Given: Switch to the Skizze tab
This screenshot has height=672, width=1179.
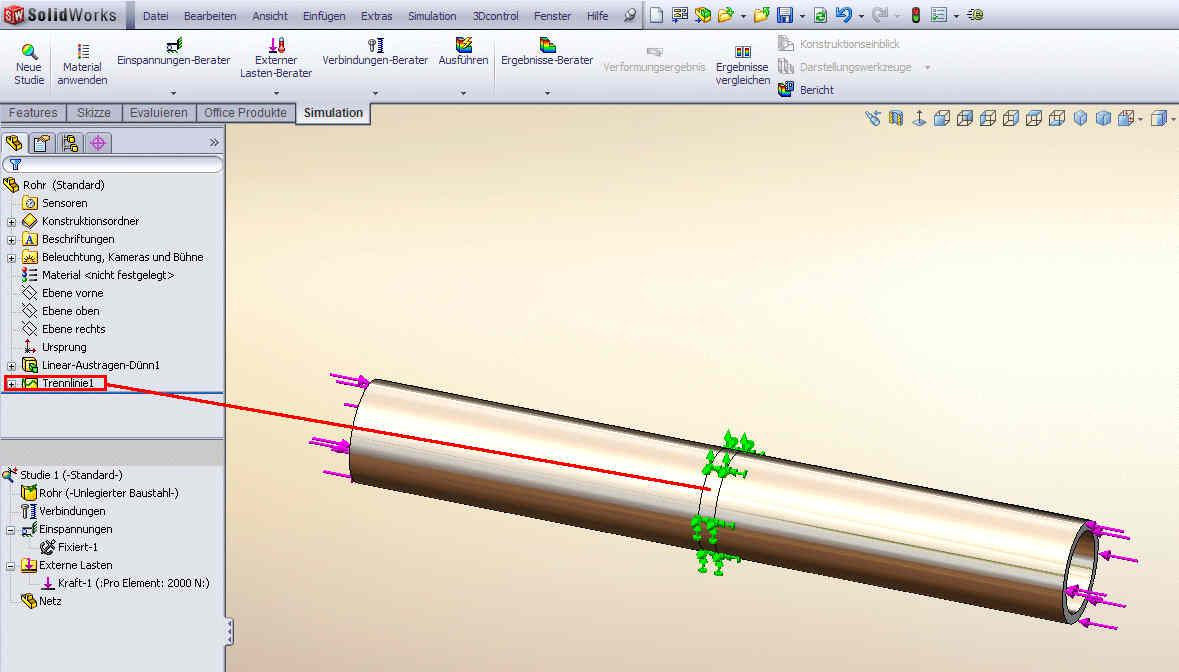Looking at the screenshot, I should (x=94, y=113).
